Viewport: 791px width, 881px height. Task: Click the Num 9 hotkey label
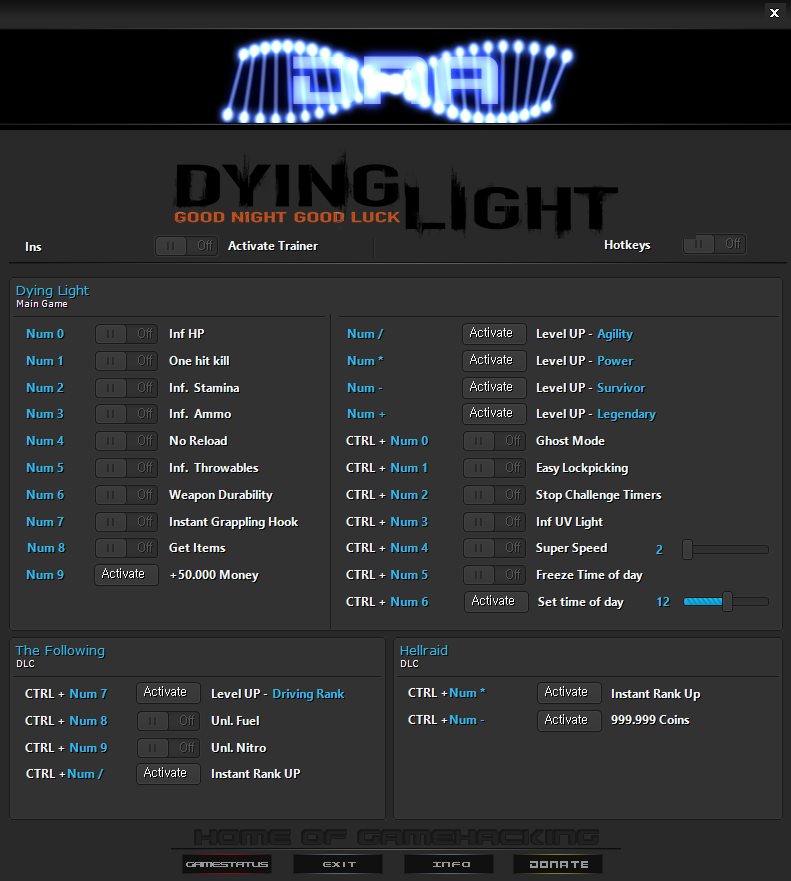coord(45,575)
